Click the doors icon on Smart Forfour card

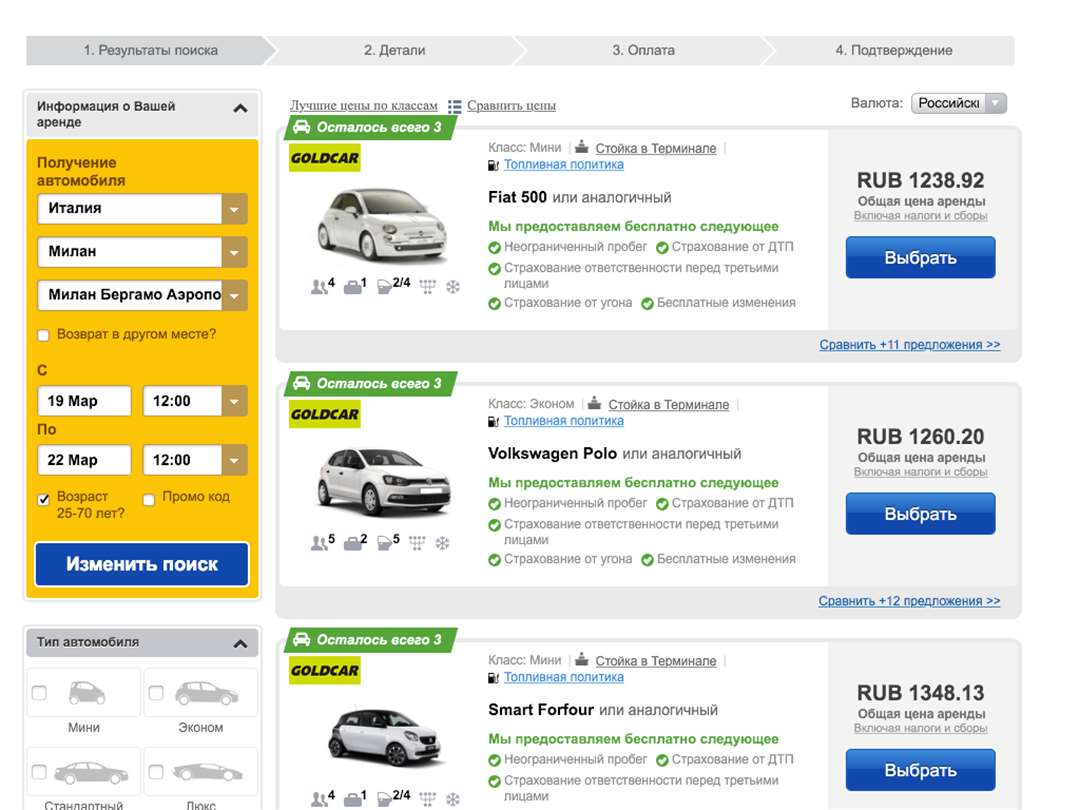(x=384, y=799)
